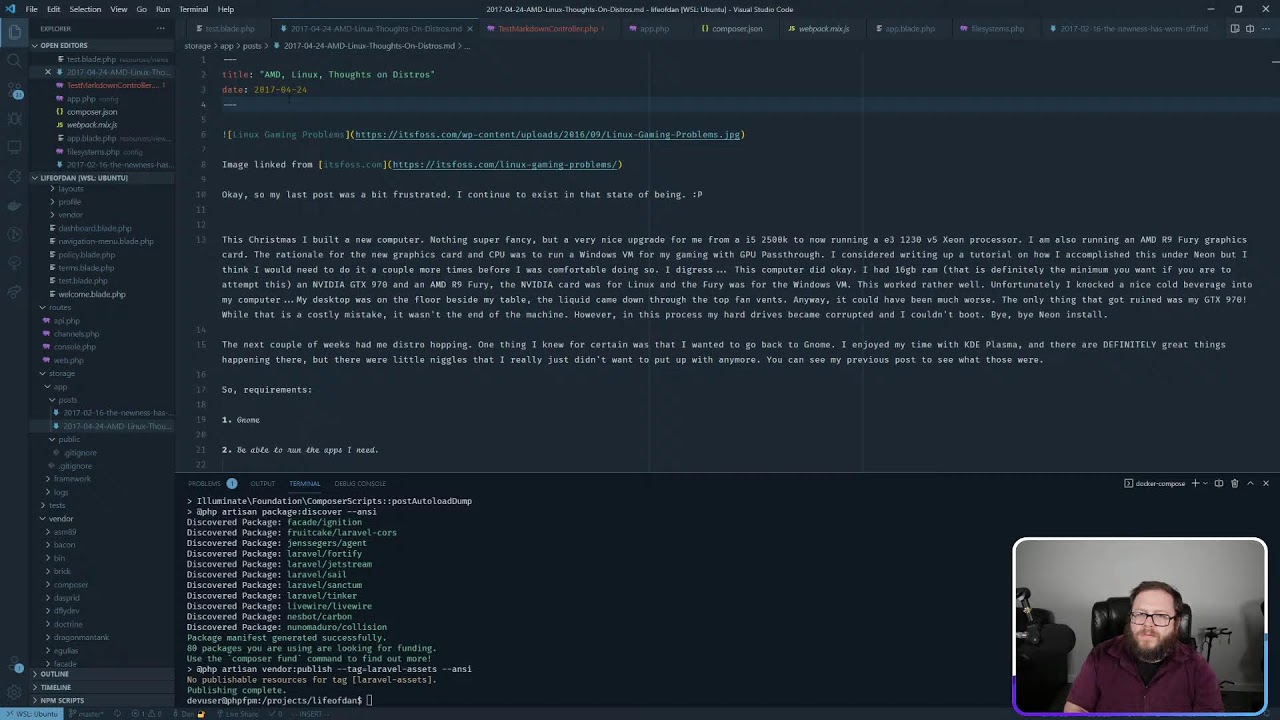The width and height of the screenshot is (1280, 720).
Task: Click storage breadcrumb segment
Action: tap(197, 46)
